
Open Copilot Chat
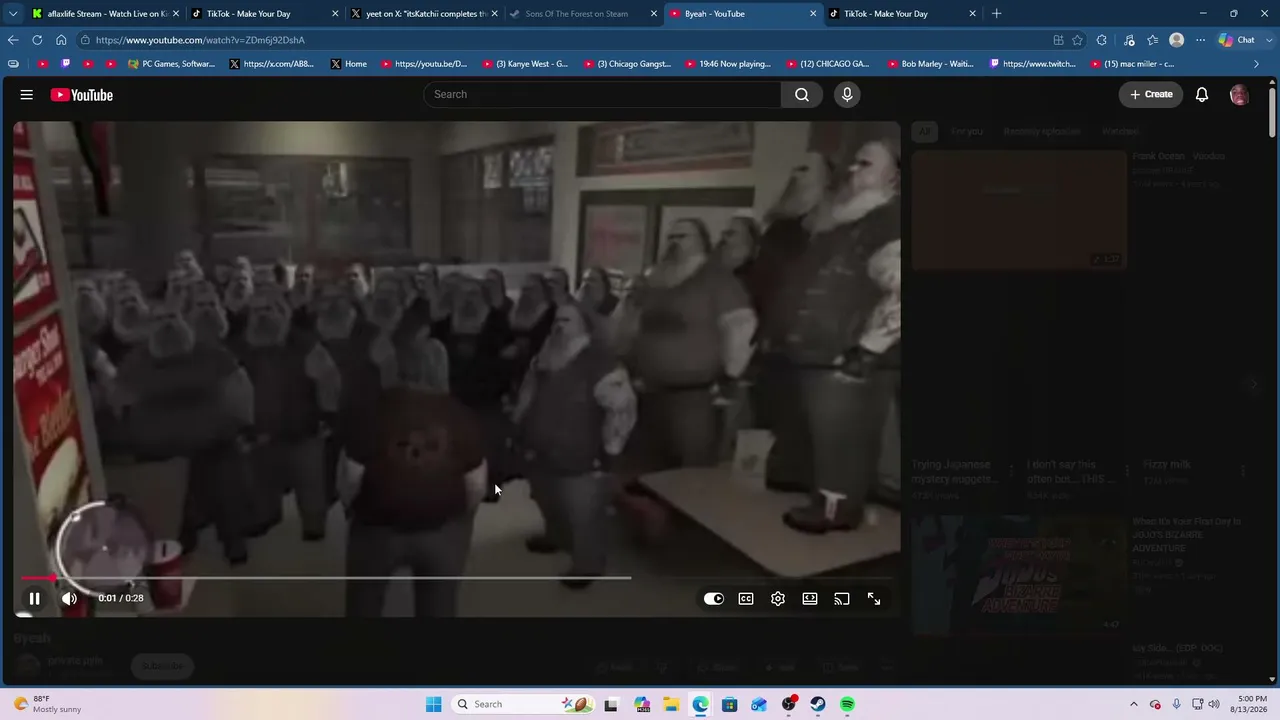pyautogui.click(x=1238, y=40)
